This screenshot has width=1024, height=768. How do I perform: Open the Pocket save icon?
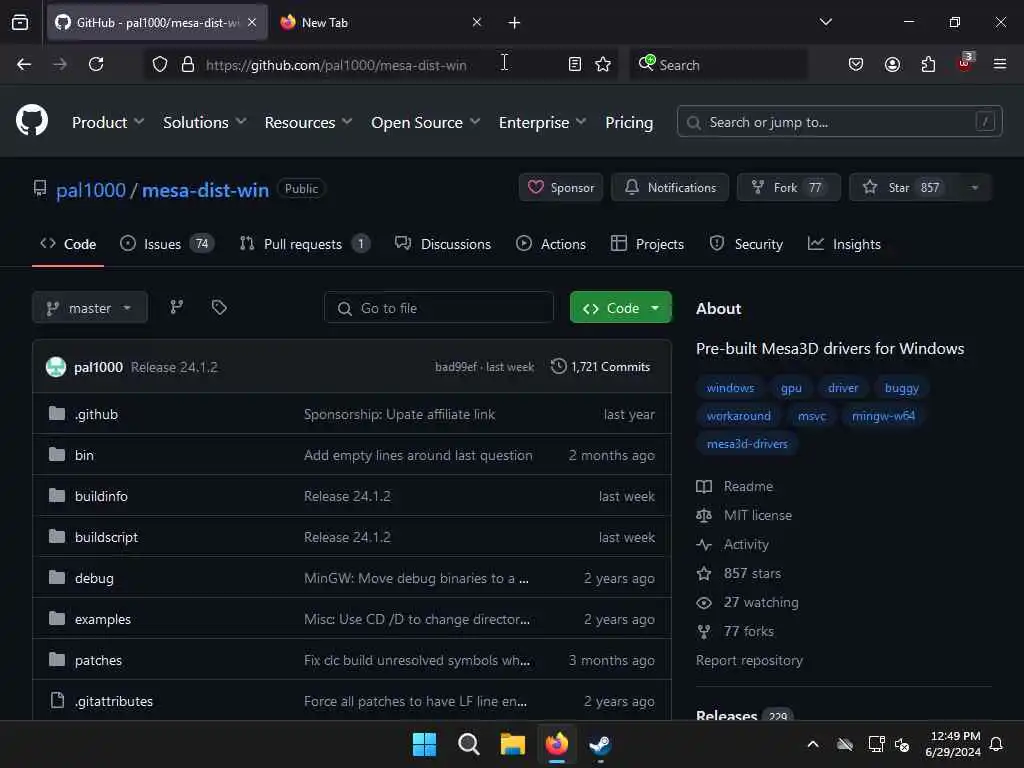tap(856, 64)
